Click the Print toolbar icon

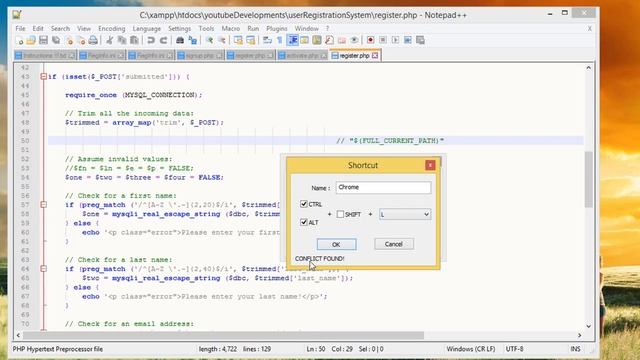(93, 40)
